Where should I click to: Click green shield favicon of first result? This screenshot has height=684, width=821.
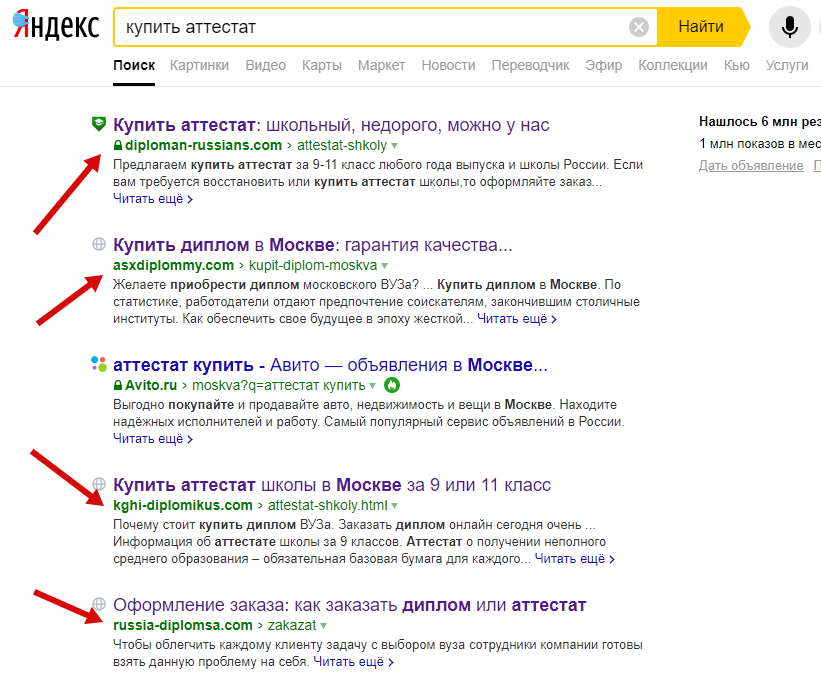pos(98,125)
